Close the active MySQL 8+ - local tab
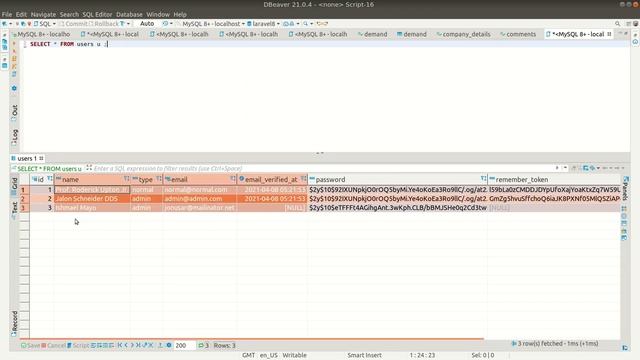Viewport: 640px width, 360px height. point(609,34)
